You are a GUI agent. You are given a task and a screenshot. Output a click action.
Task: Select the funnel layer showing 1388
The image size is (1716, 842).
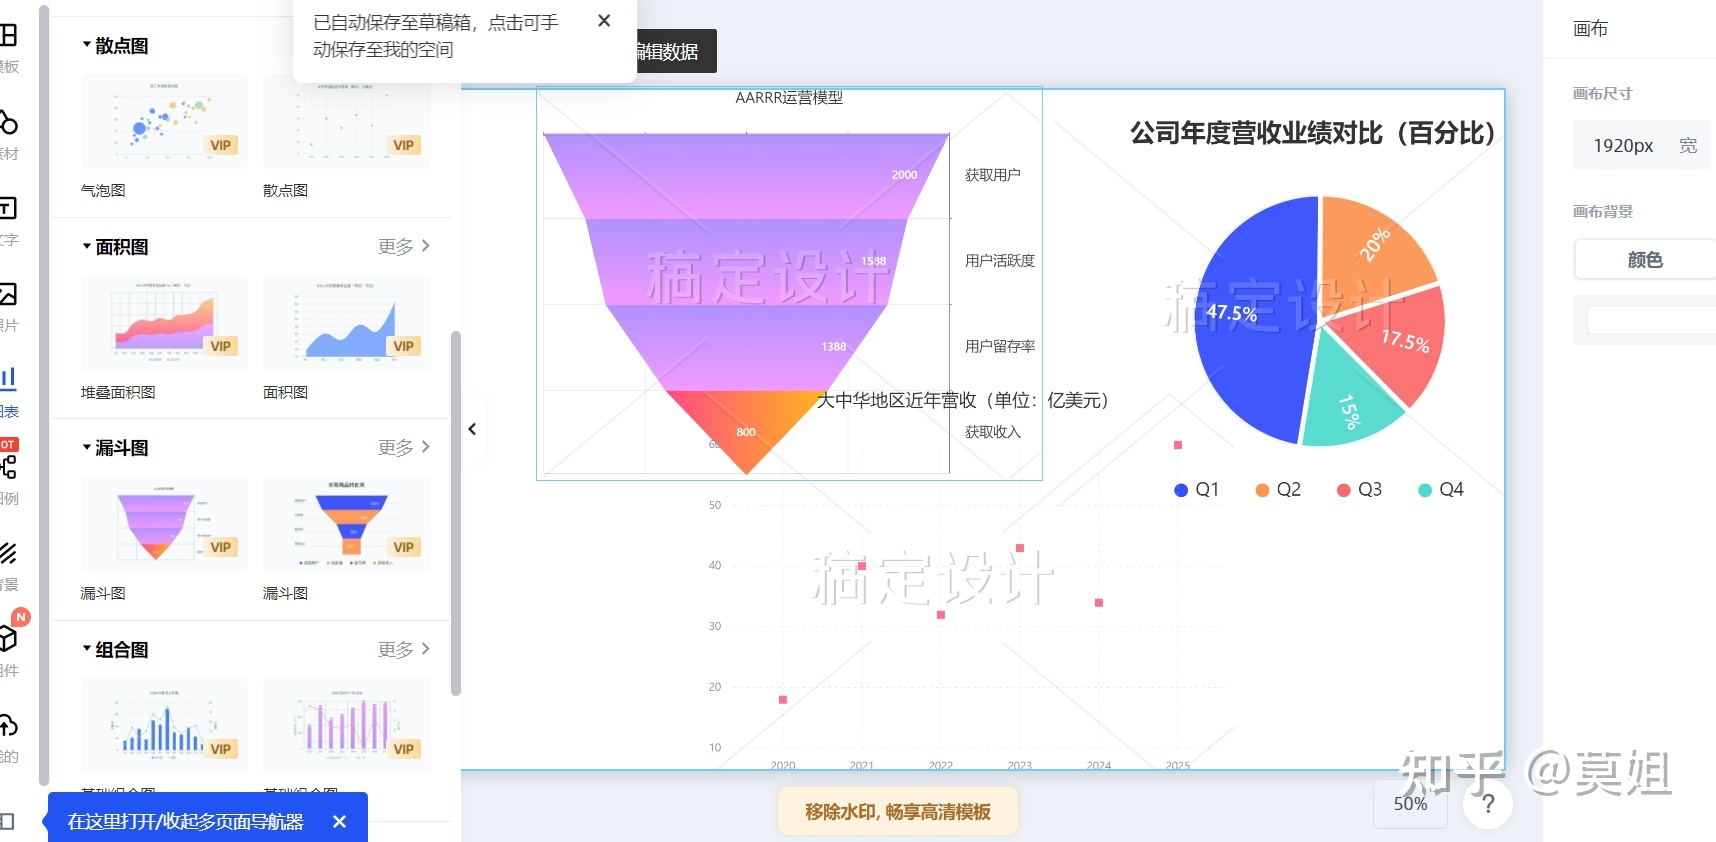[x=746, y=348]
